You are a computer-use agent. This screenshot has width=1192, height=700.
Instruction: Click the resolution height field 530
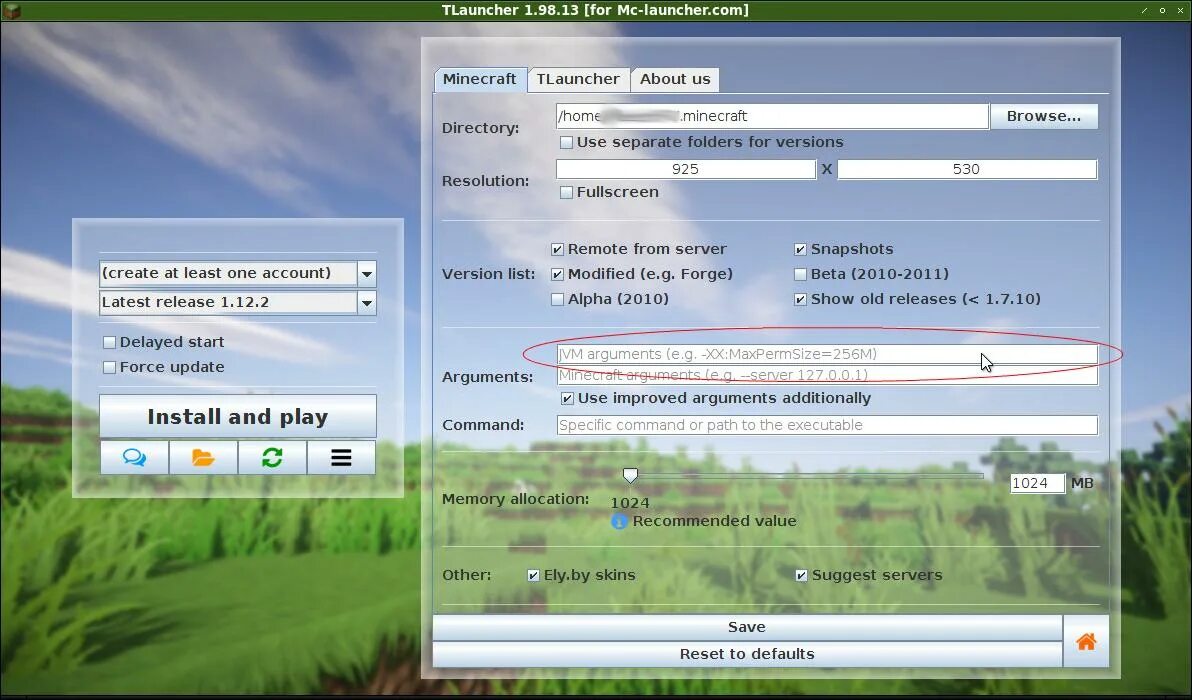tap(967, 169)
